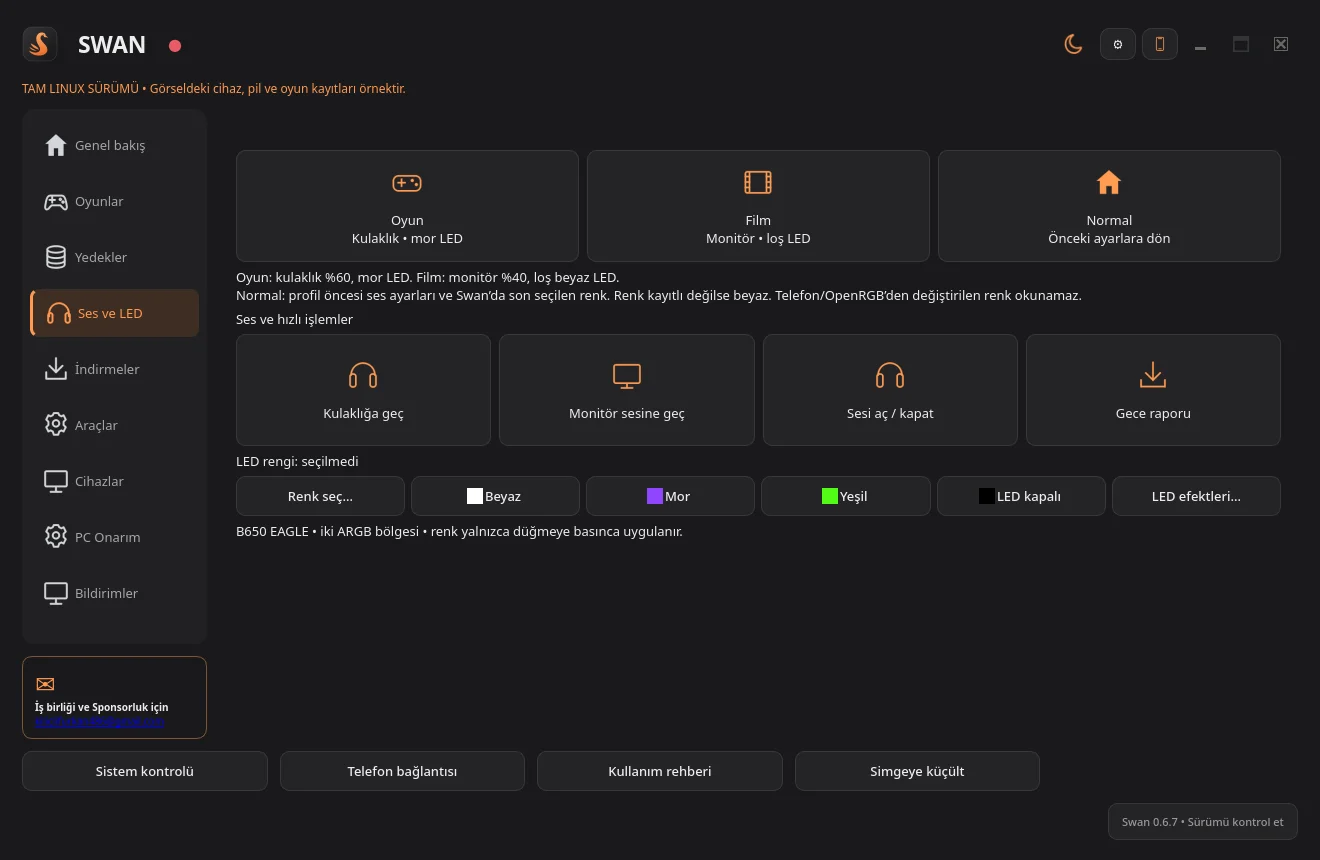Open Yedekler sidebar section

click(114, 257)
